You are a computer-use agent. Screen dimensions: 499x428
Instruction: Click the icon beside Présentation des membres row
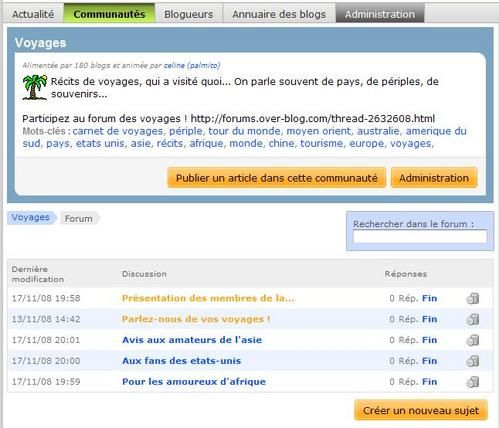click(x=473, y=298)
